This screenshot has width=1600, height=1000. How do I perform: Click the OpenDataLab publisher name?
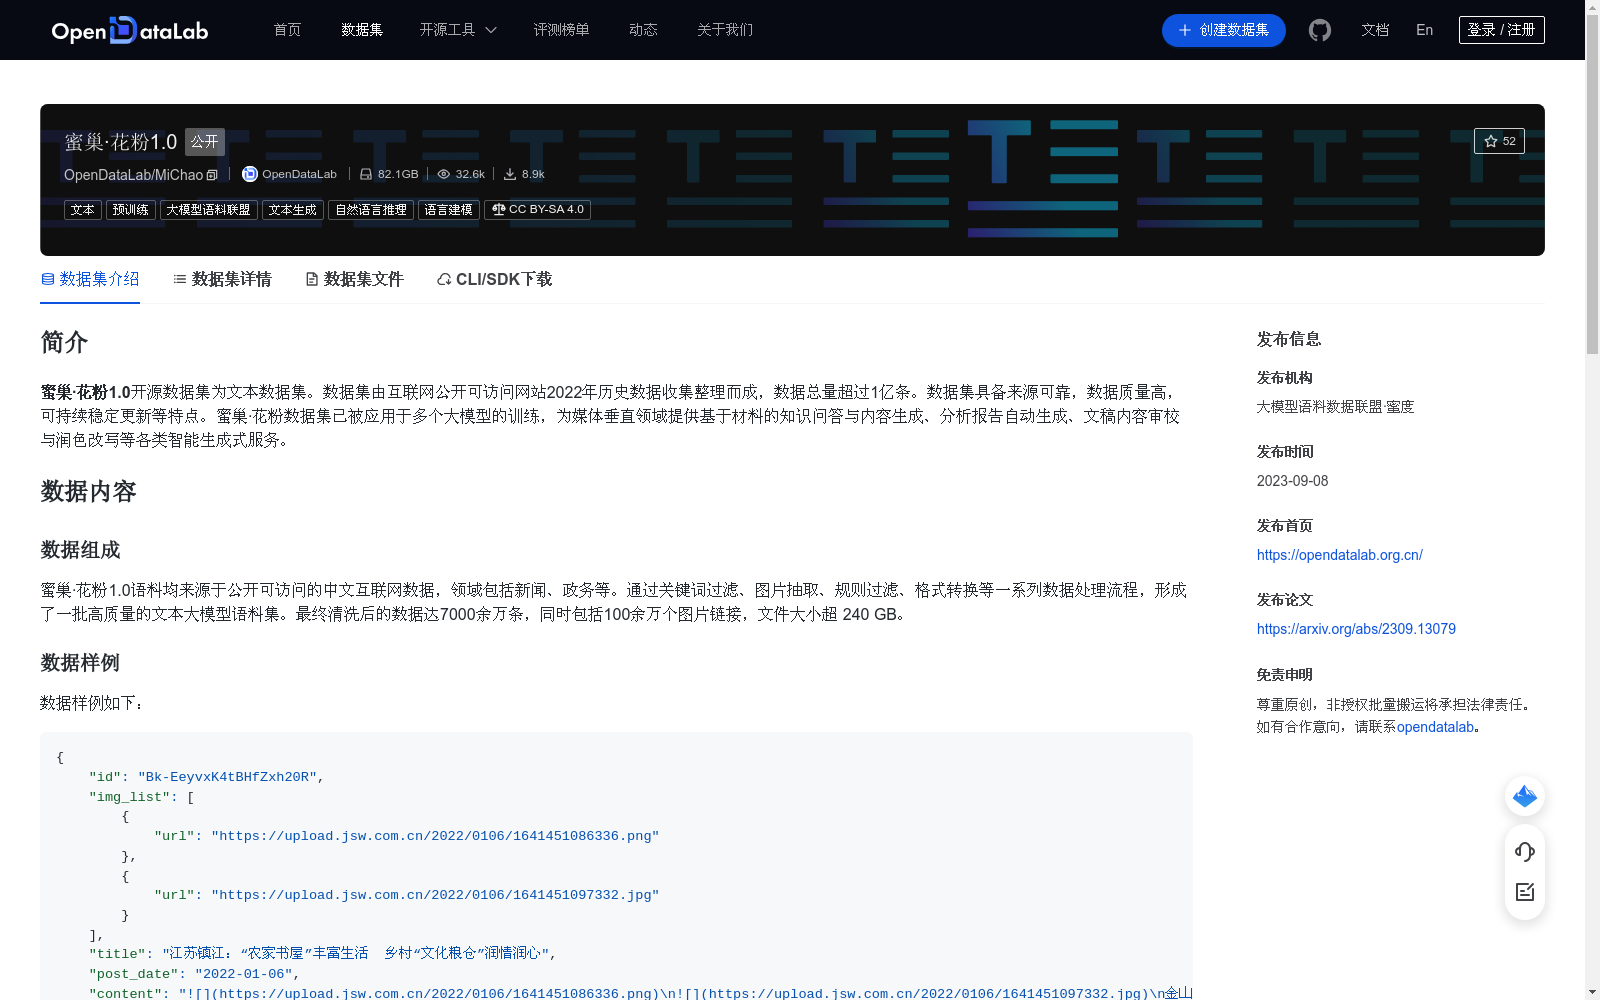(300, 174)
